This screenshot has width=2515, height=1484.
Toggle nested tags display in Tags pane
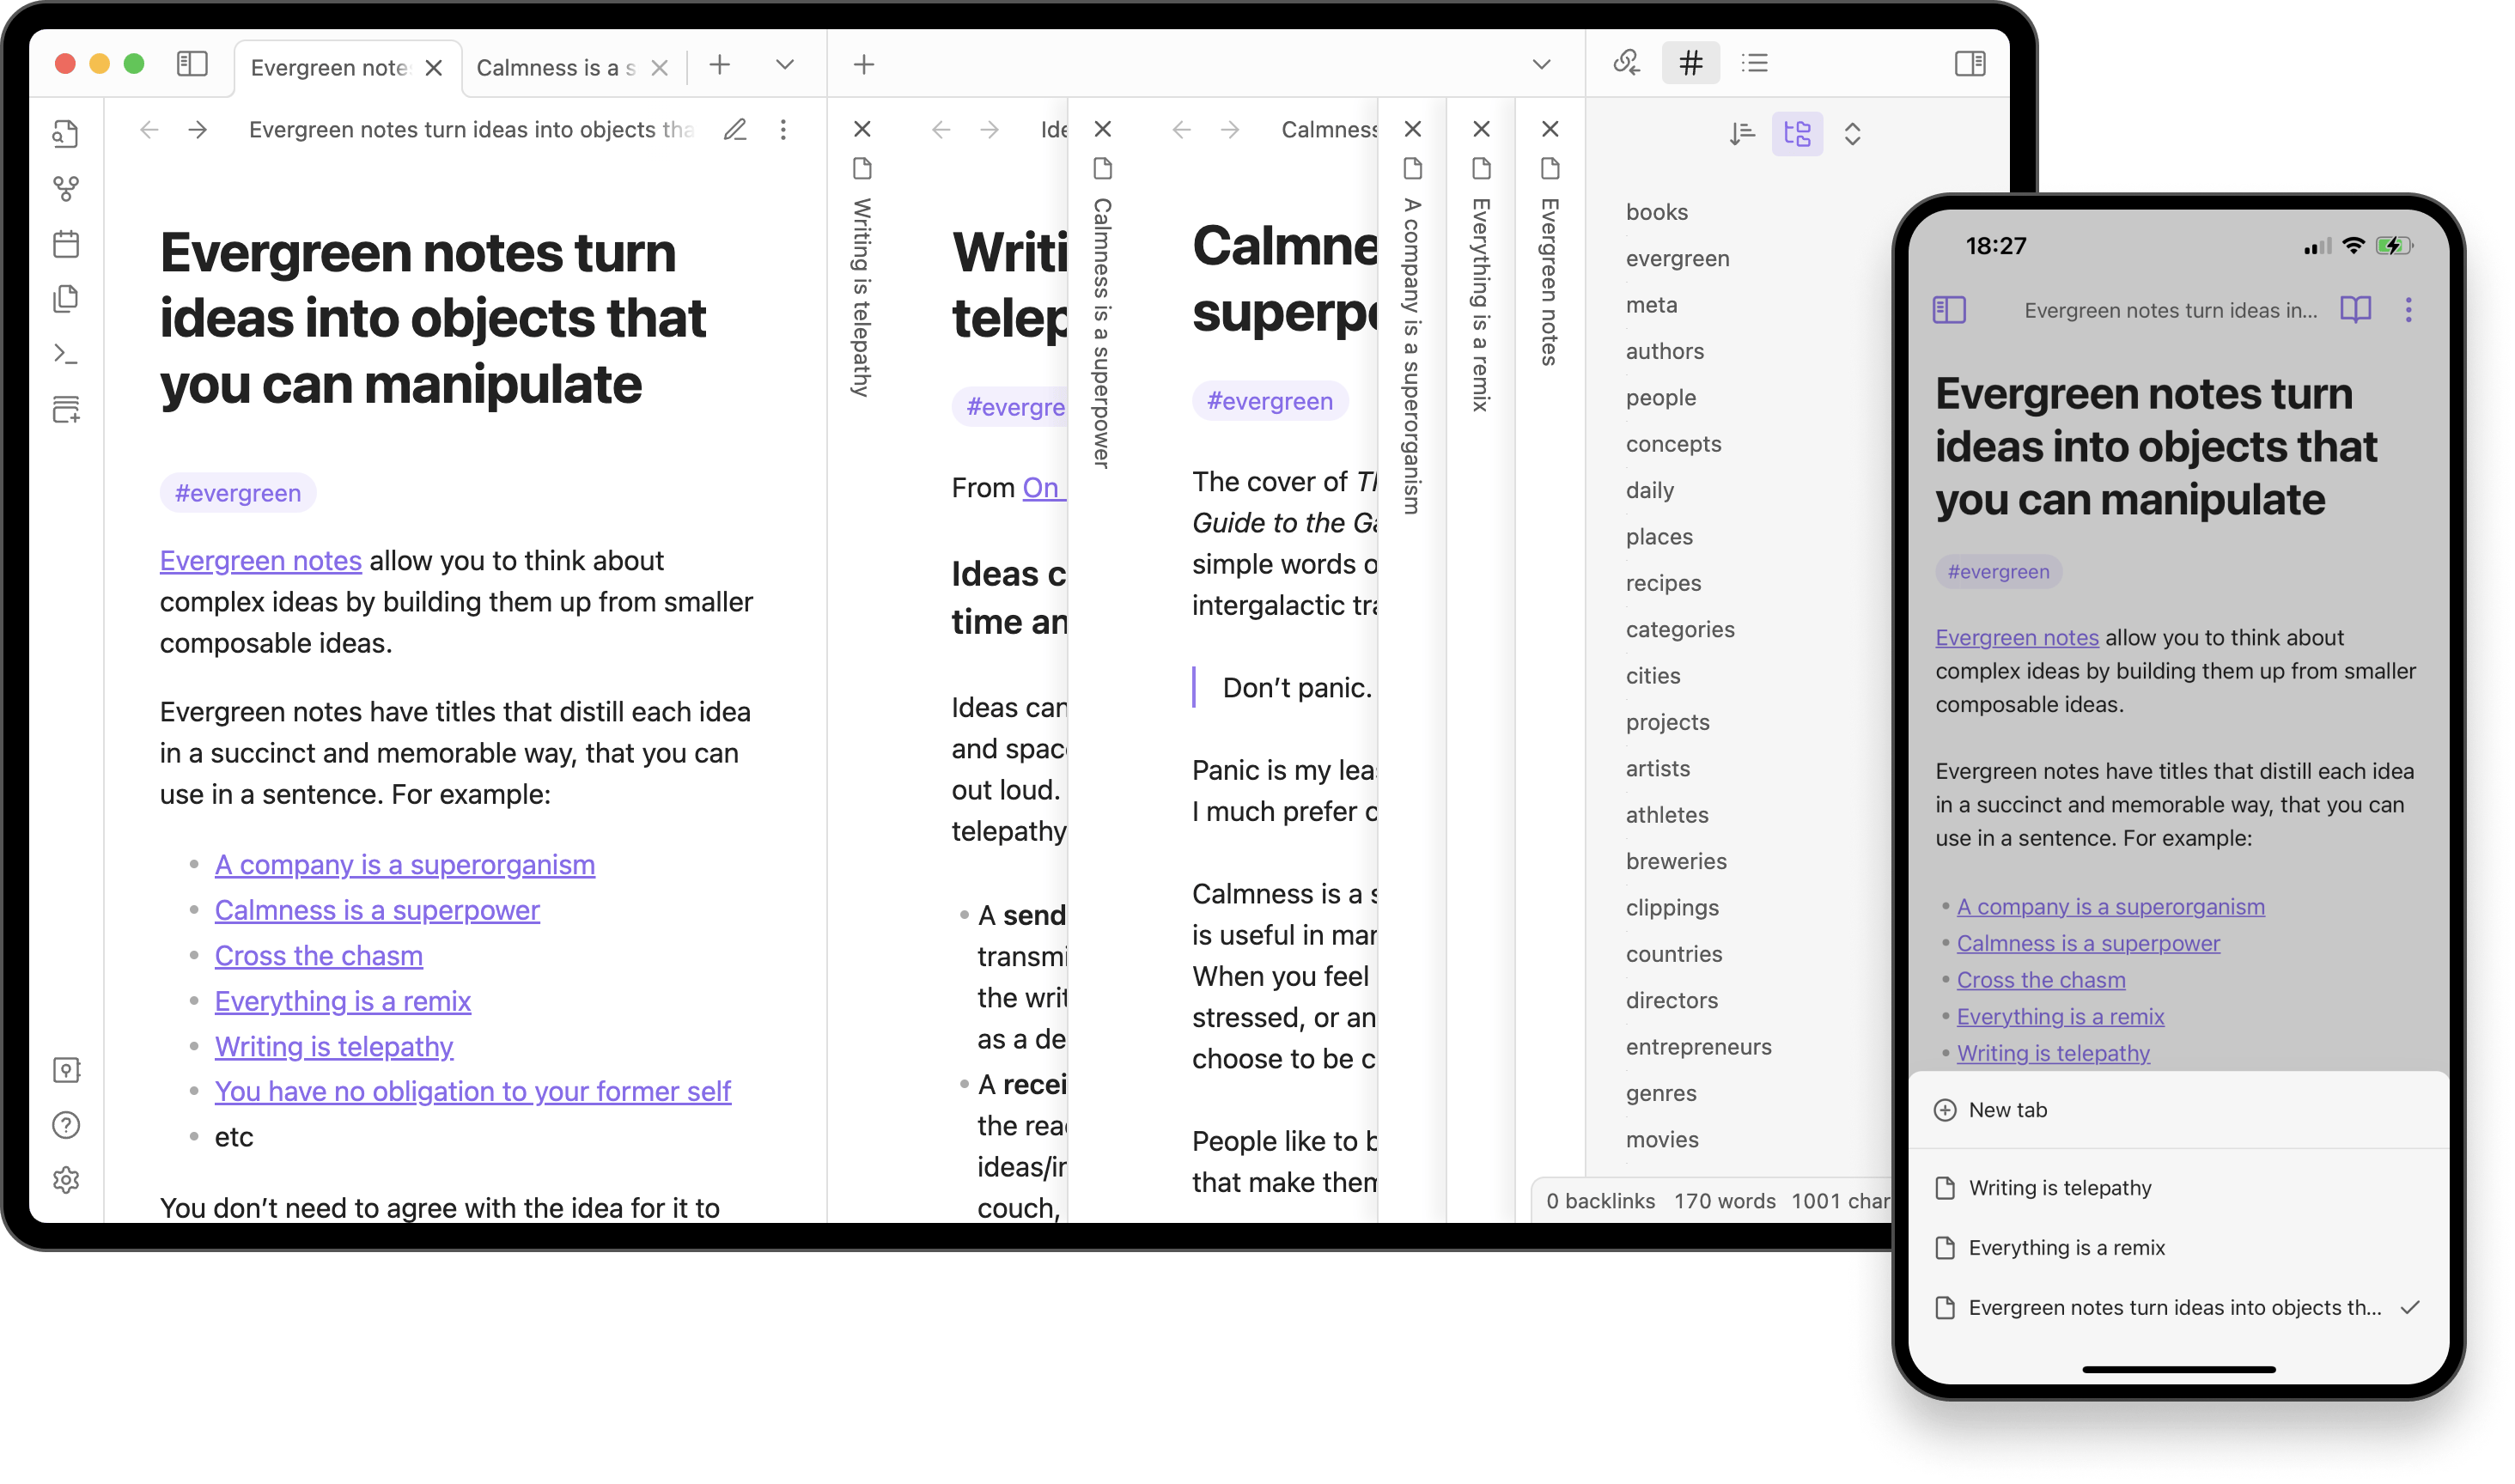1797,134
